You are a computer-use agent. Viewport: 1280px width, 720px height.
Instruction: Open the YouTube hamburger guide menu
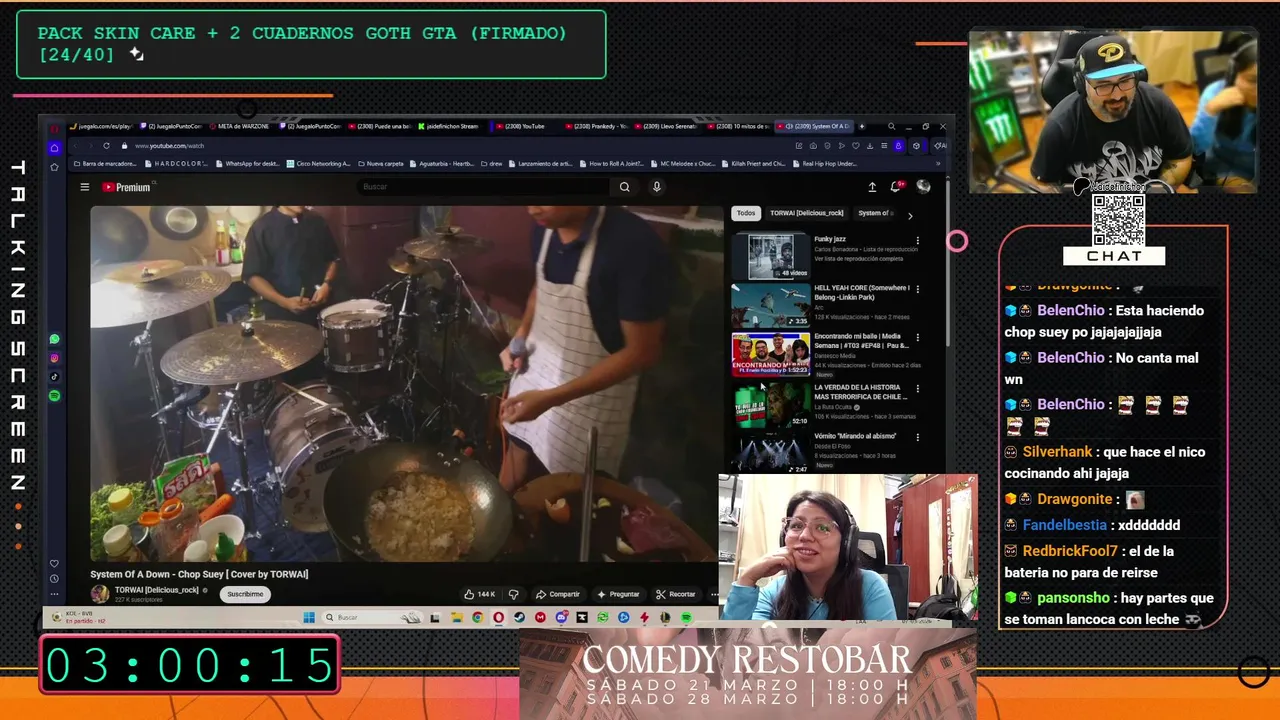click(x=85, y=187)
